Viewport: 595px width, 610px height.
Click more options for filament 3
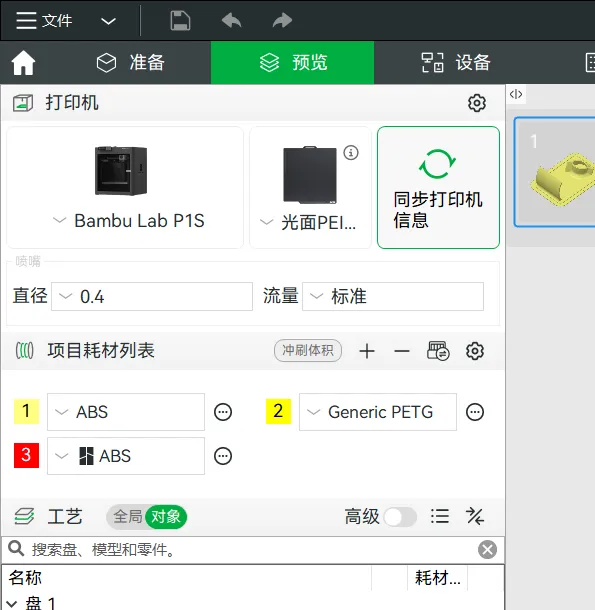tap(223, 456)
